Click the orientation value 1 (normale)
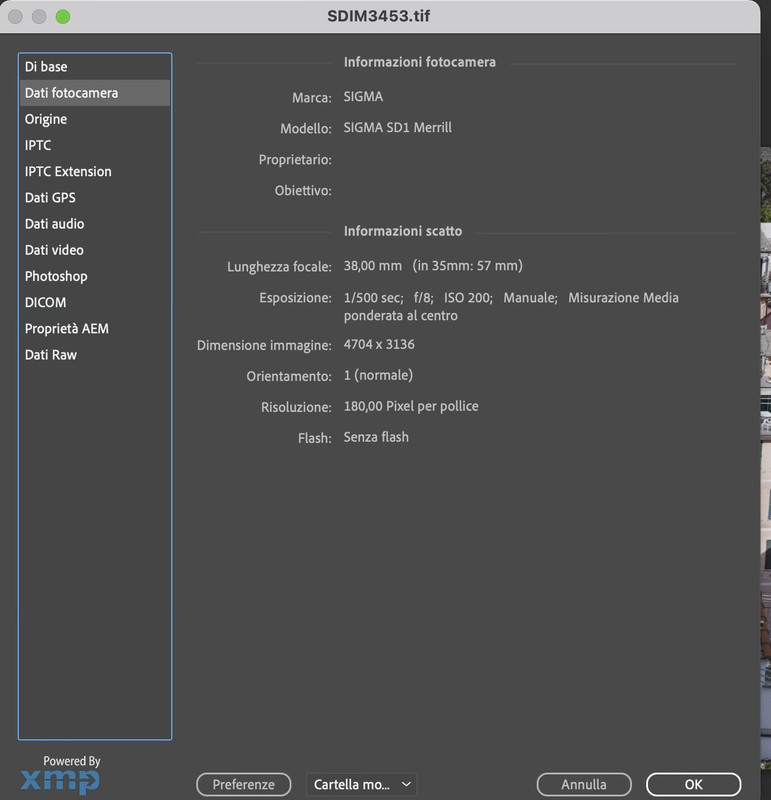Screen dimensions: 771x800 [x=378, y=376]
